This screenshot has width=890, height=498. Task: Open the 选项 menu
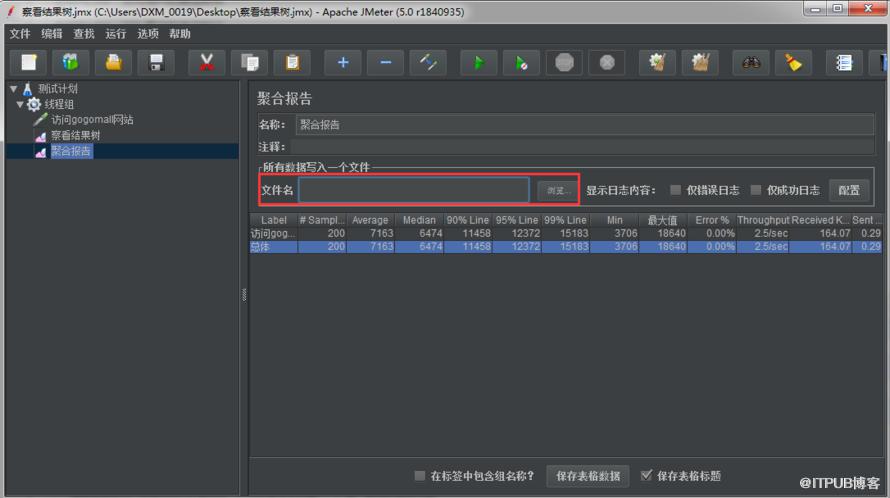tap(148, 34)
